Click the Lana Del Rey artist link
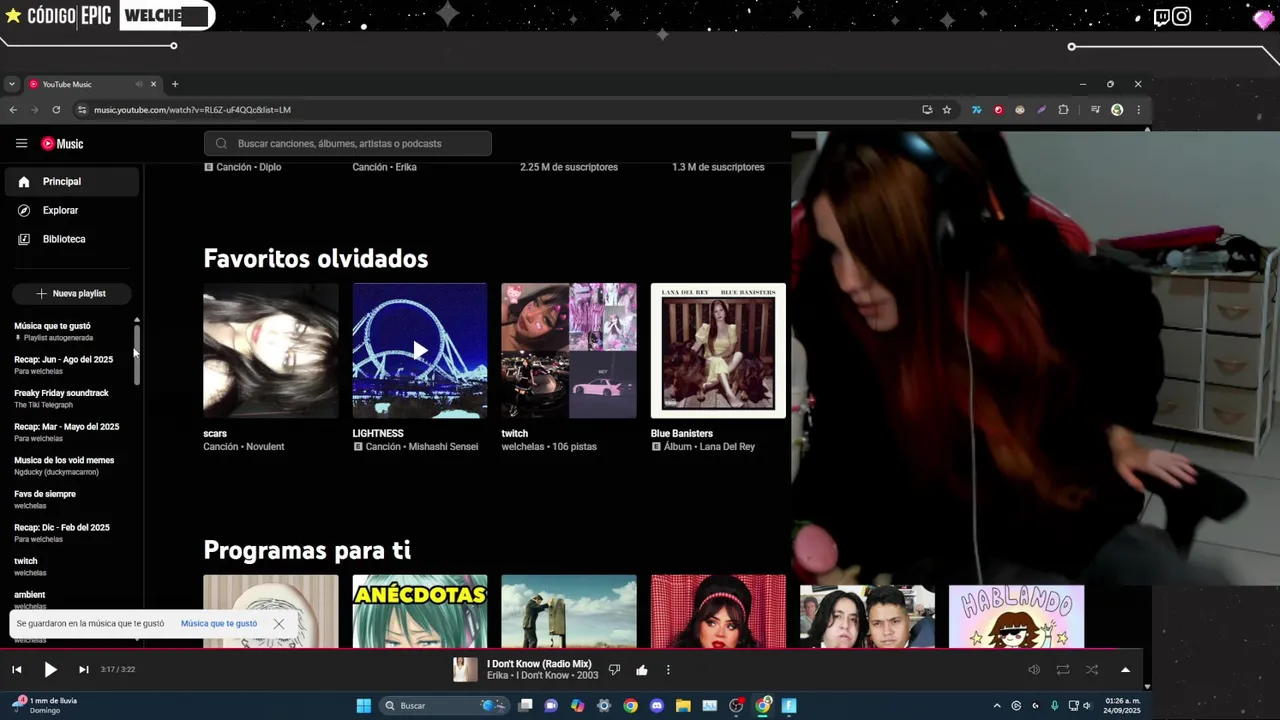 click(727, 447)
